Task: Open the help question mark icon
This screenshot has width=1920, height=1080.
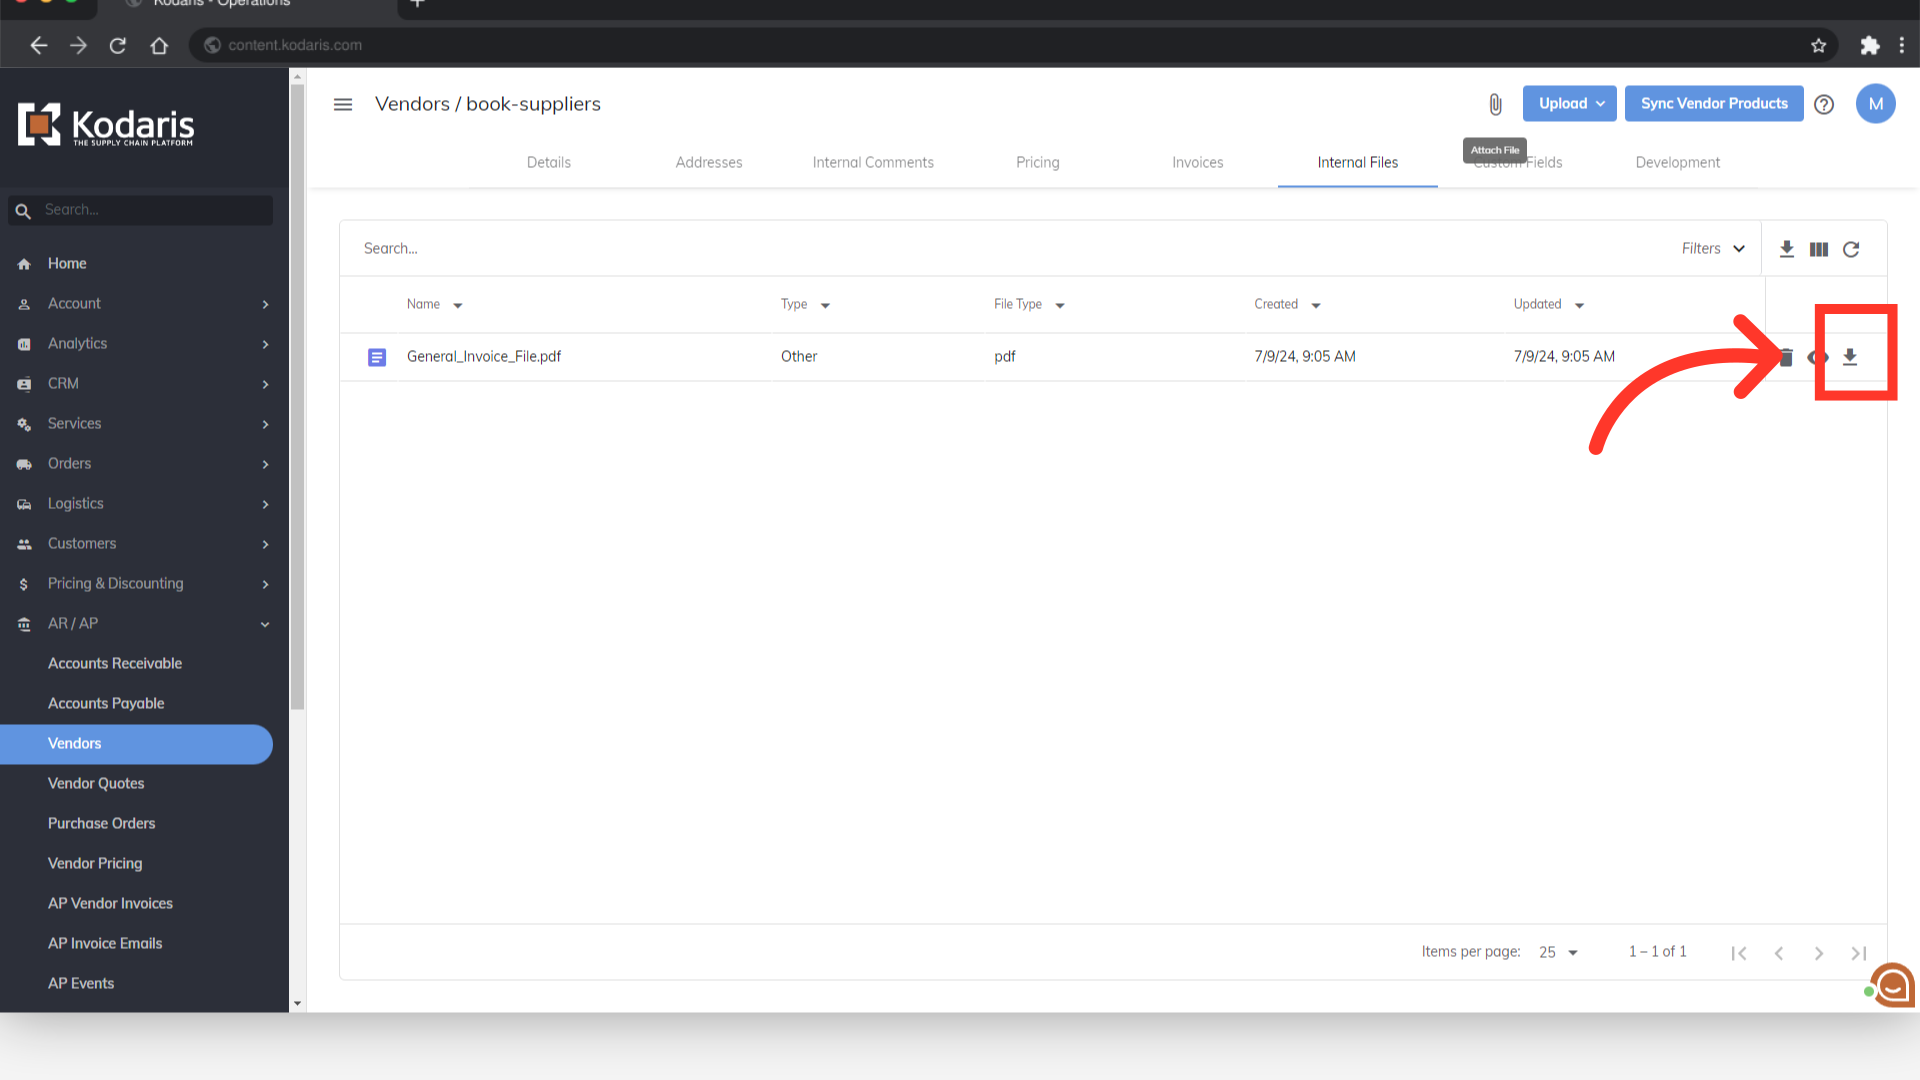Action: 1824,104
